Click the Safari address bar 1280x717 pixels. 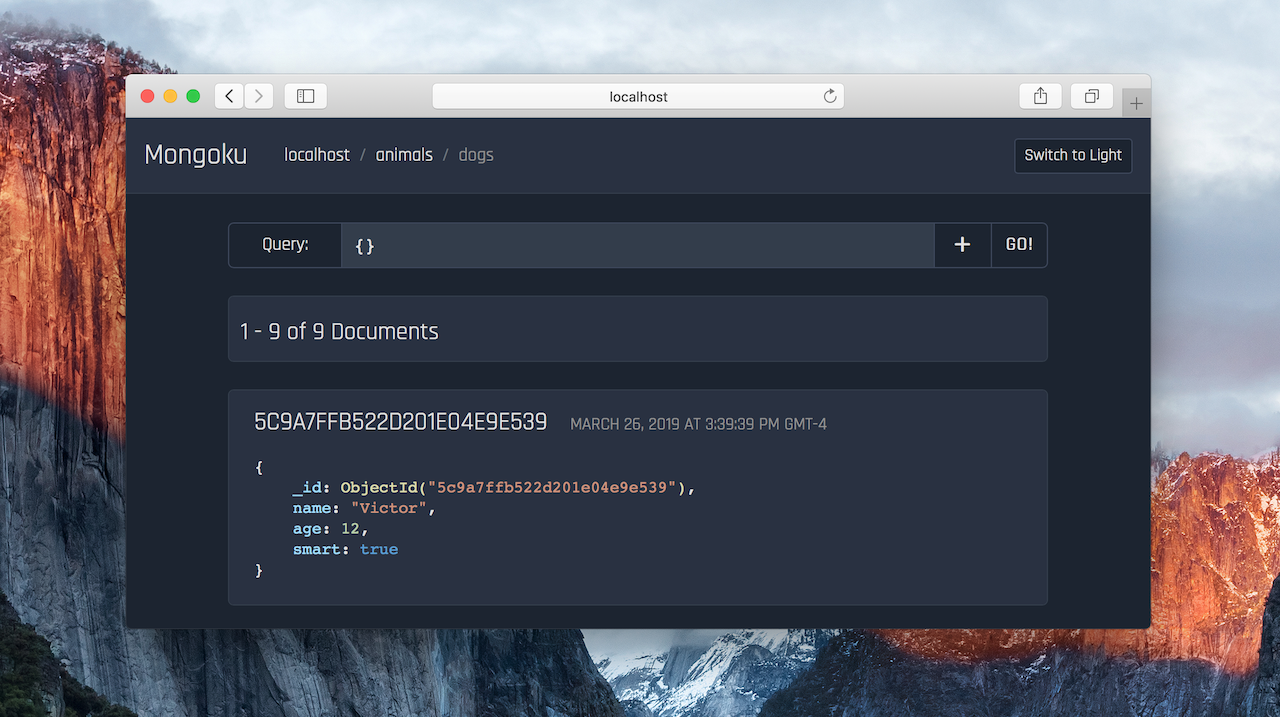[x=638, y=96]
